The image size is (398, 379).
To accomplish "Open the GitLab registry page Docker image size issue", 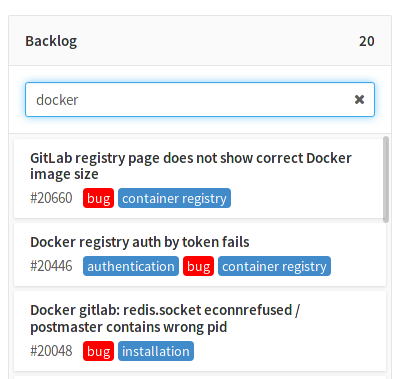I will point(191,166).
